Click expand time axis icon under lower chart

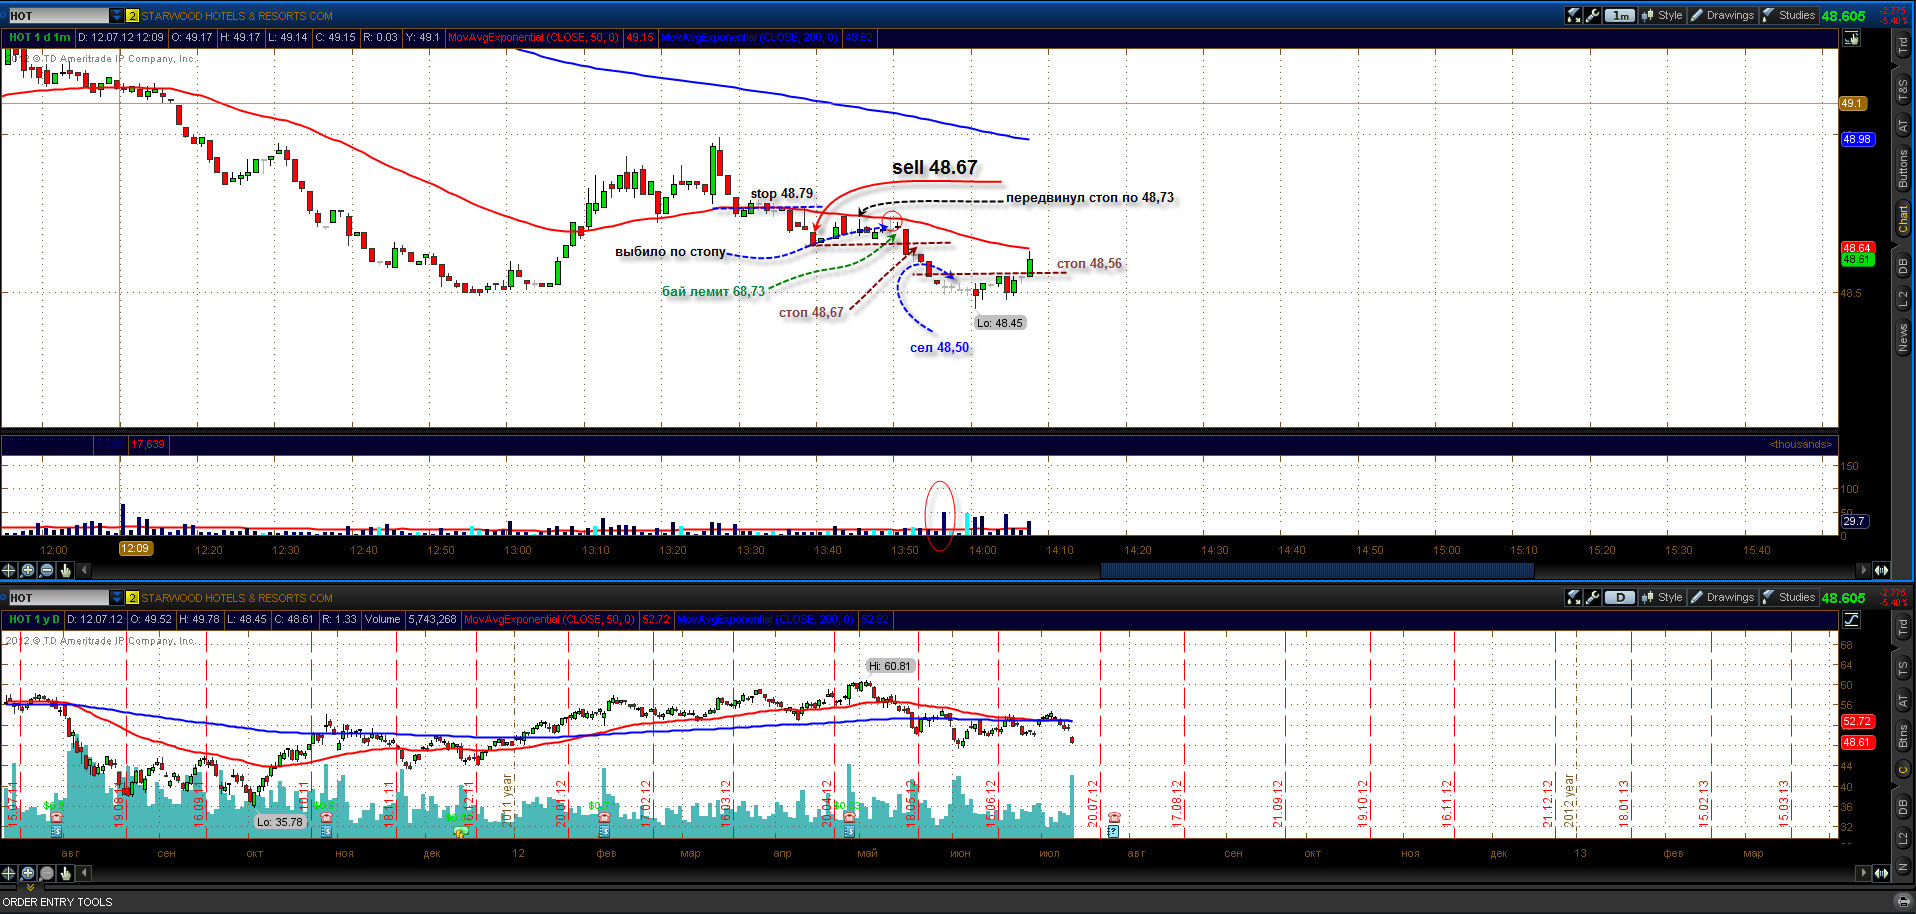click(1881, 873)
